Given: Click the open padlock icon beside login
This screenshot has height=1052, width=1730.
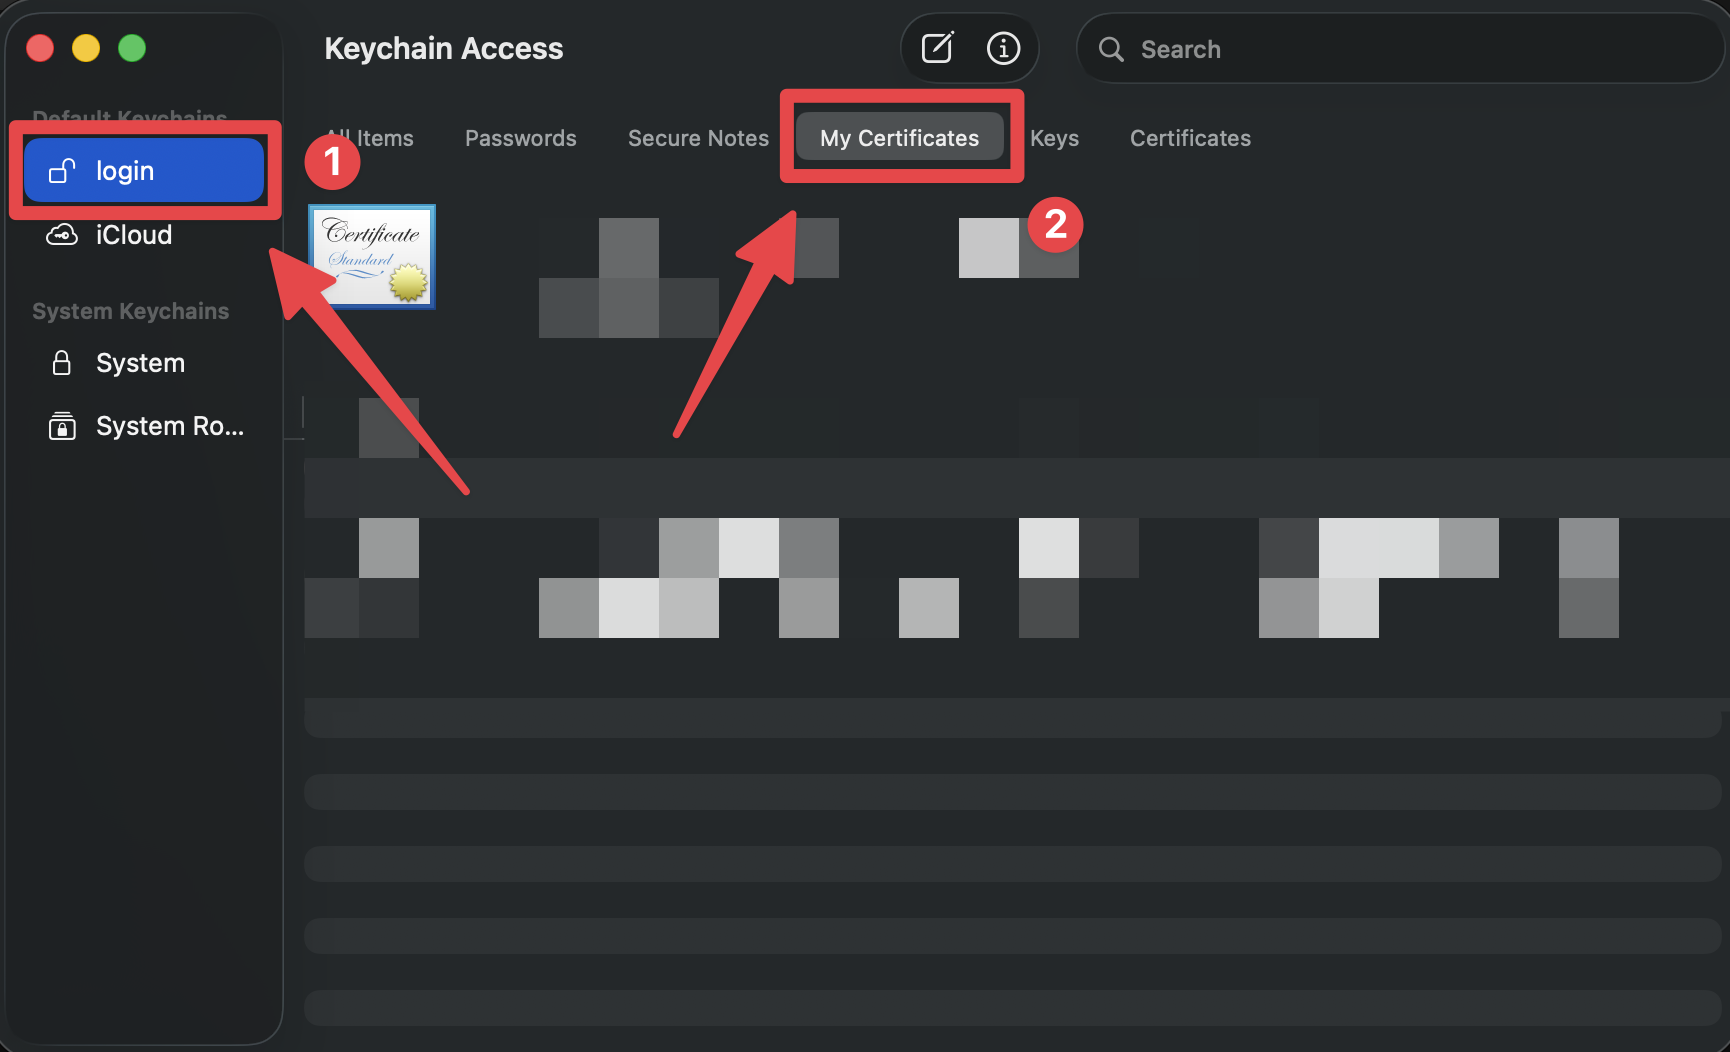Looking at the screenshot, I should (x=62, y=170).
